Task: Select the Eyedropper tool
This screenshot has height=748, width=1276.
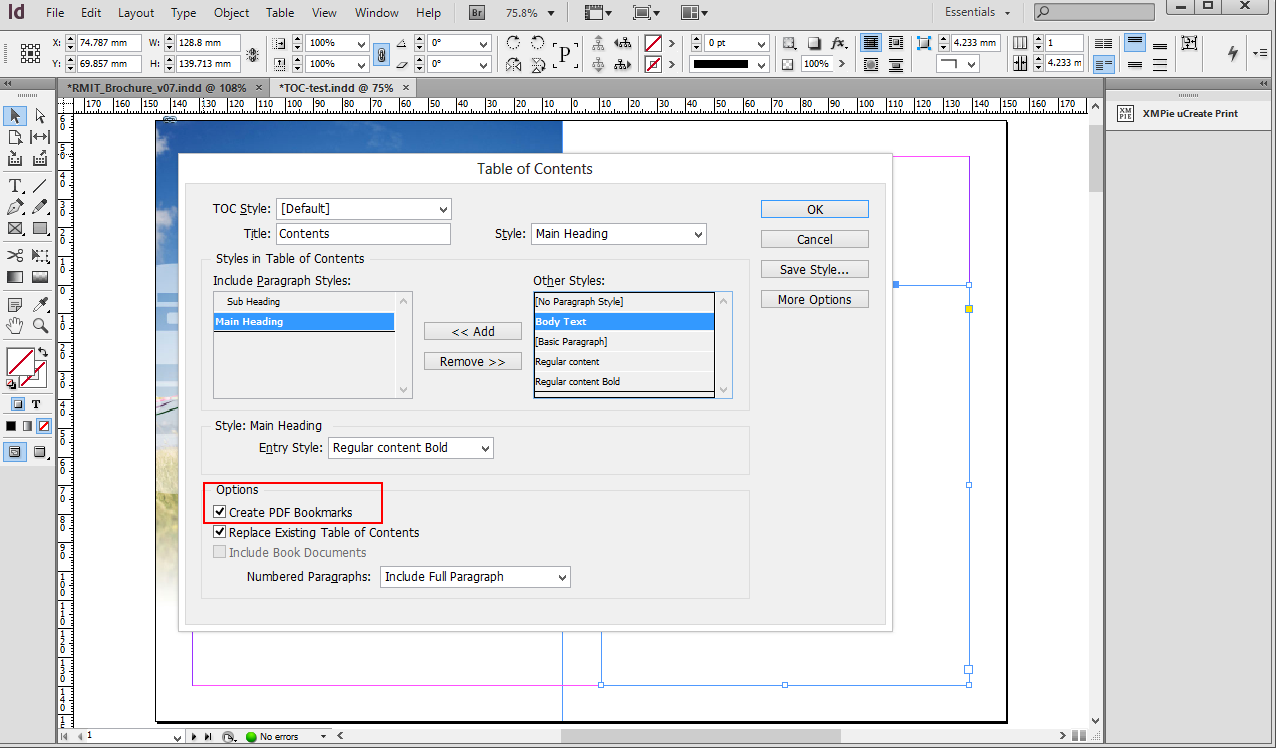Action: (x=38, y=306)
